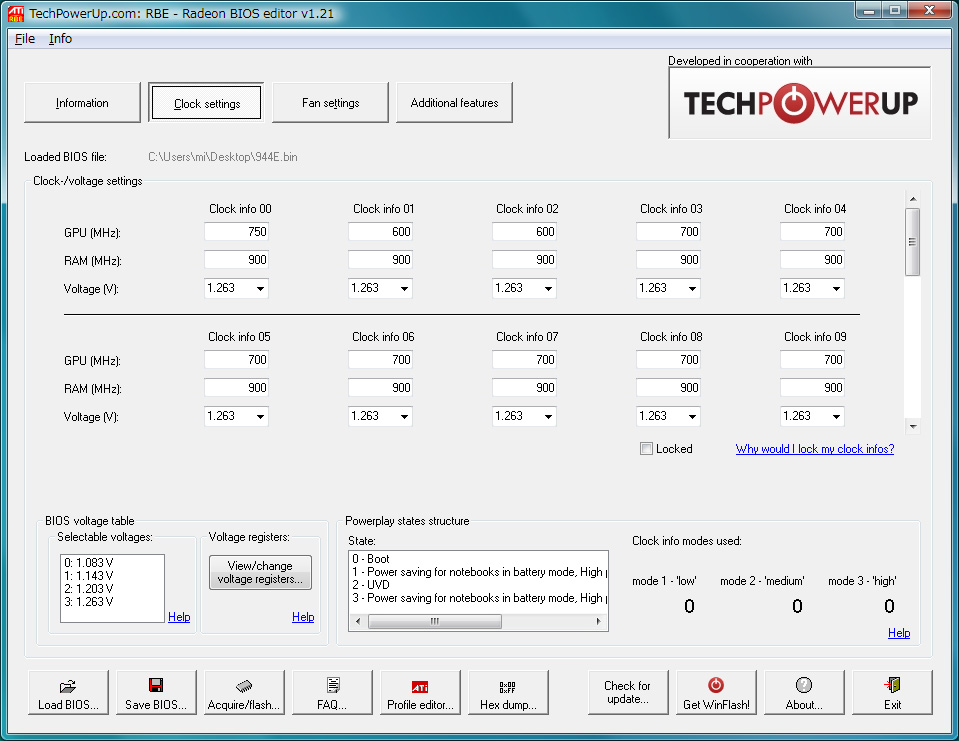Click the Exit door icon button
The image size is (959, 741).
[892, 693]
